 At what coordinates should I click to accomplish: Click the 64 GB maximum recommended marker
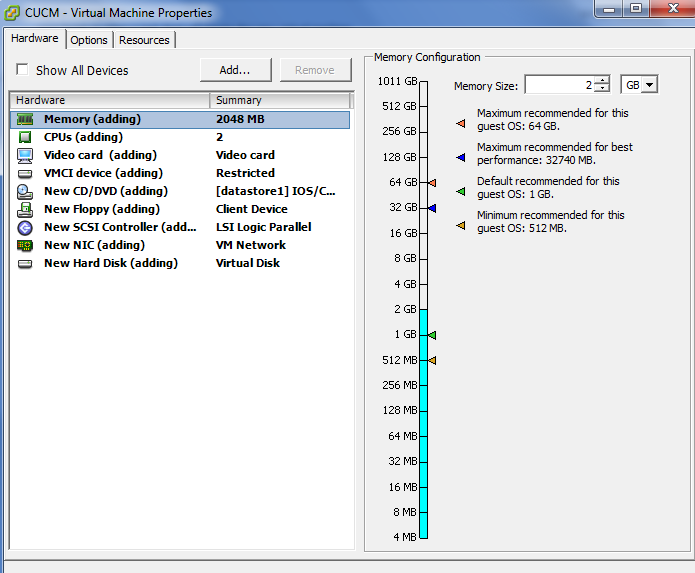[432, 183]
